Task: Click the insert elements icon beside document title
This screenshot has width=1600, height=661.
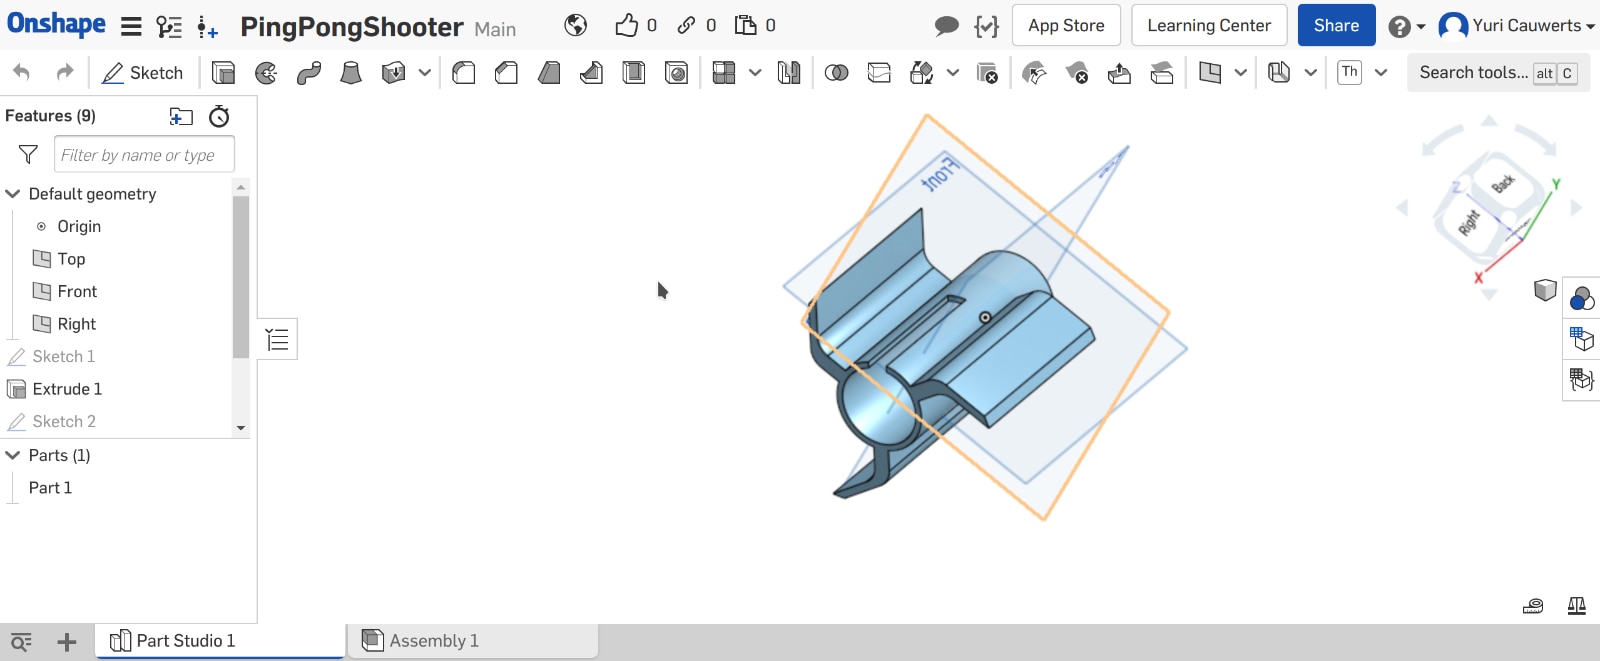Action: click(207, 27)
